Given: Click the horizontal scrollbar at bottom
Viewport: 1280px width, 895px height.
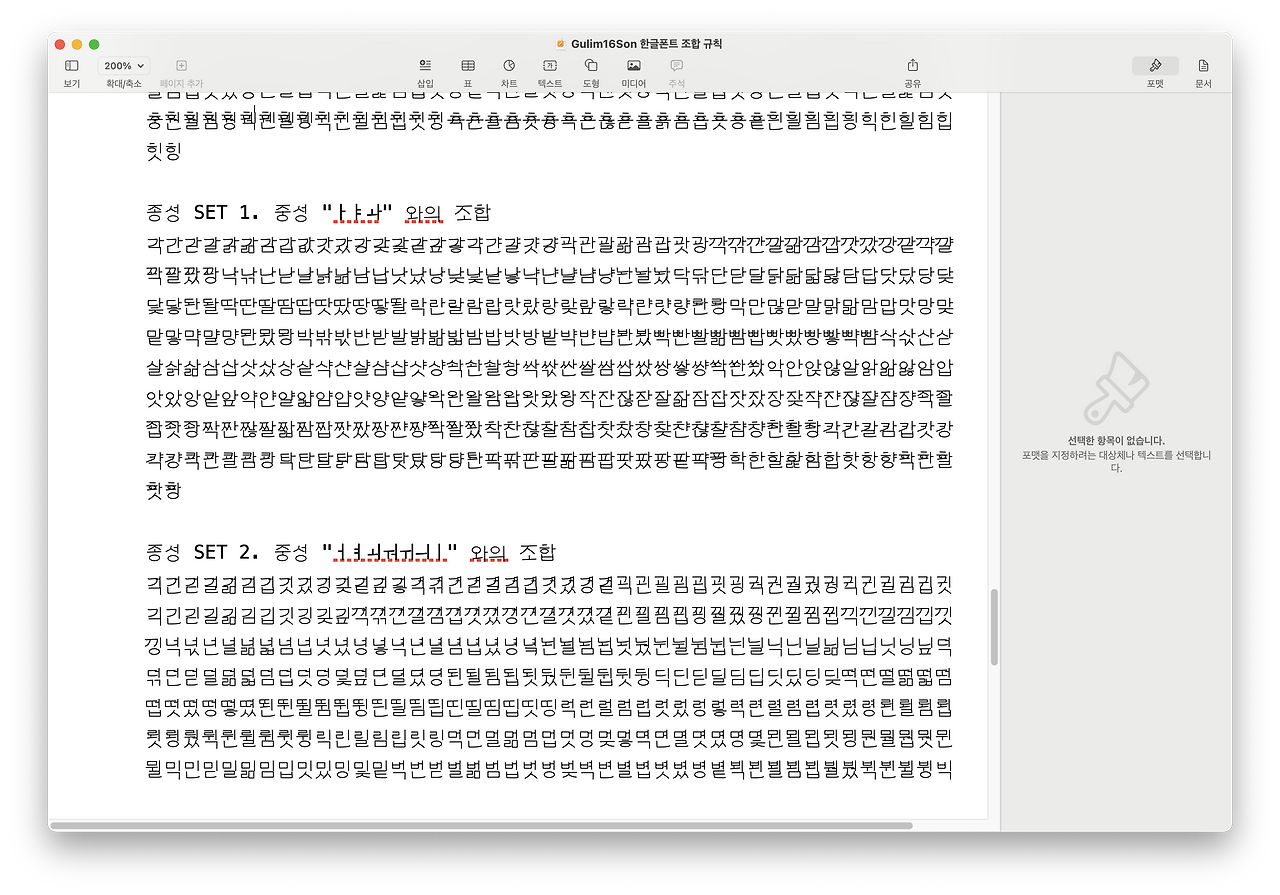Looking at the screenshot, I should click(481, 826).
